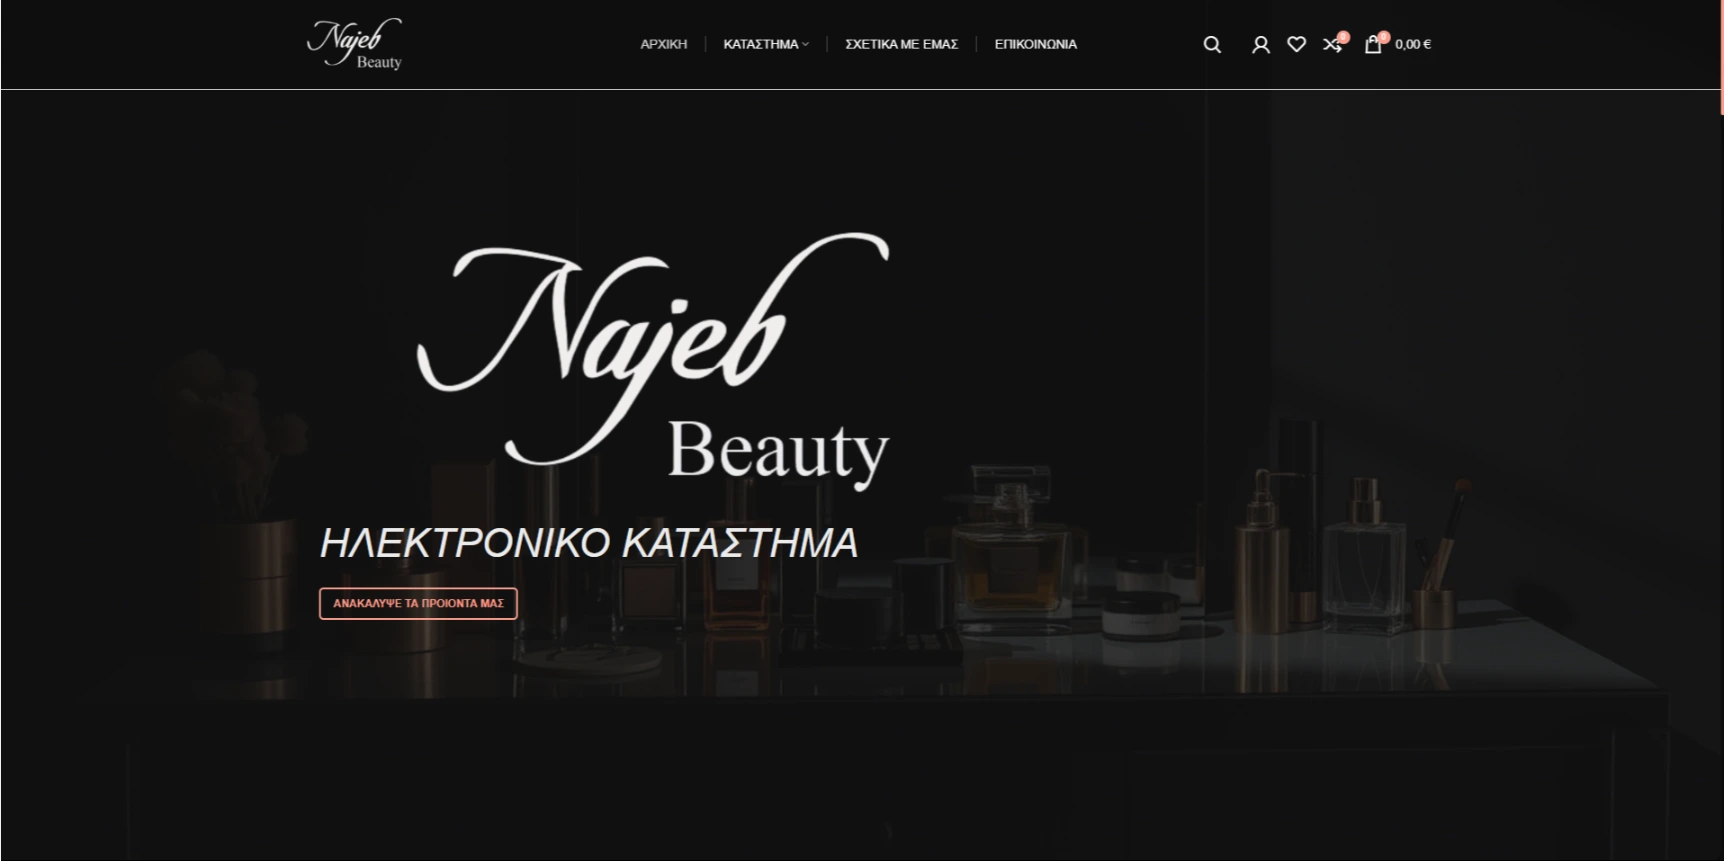Open the ΣΧΕΤΙΚΑ ΜΕ ΕΜΑΣ page

(901, 44)
